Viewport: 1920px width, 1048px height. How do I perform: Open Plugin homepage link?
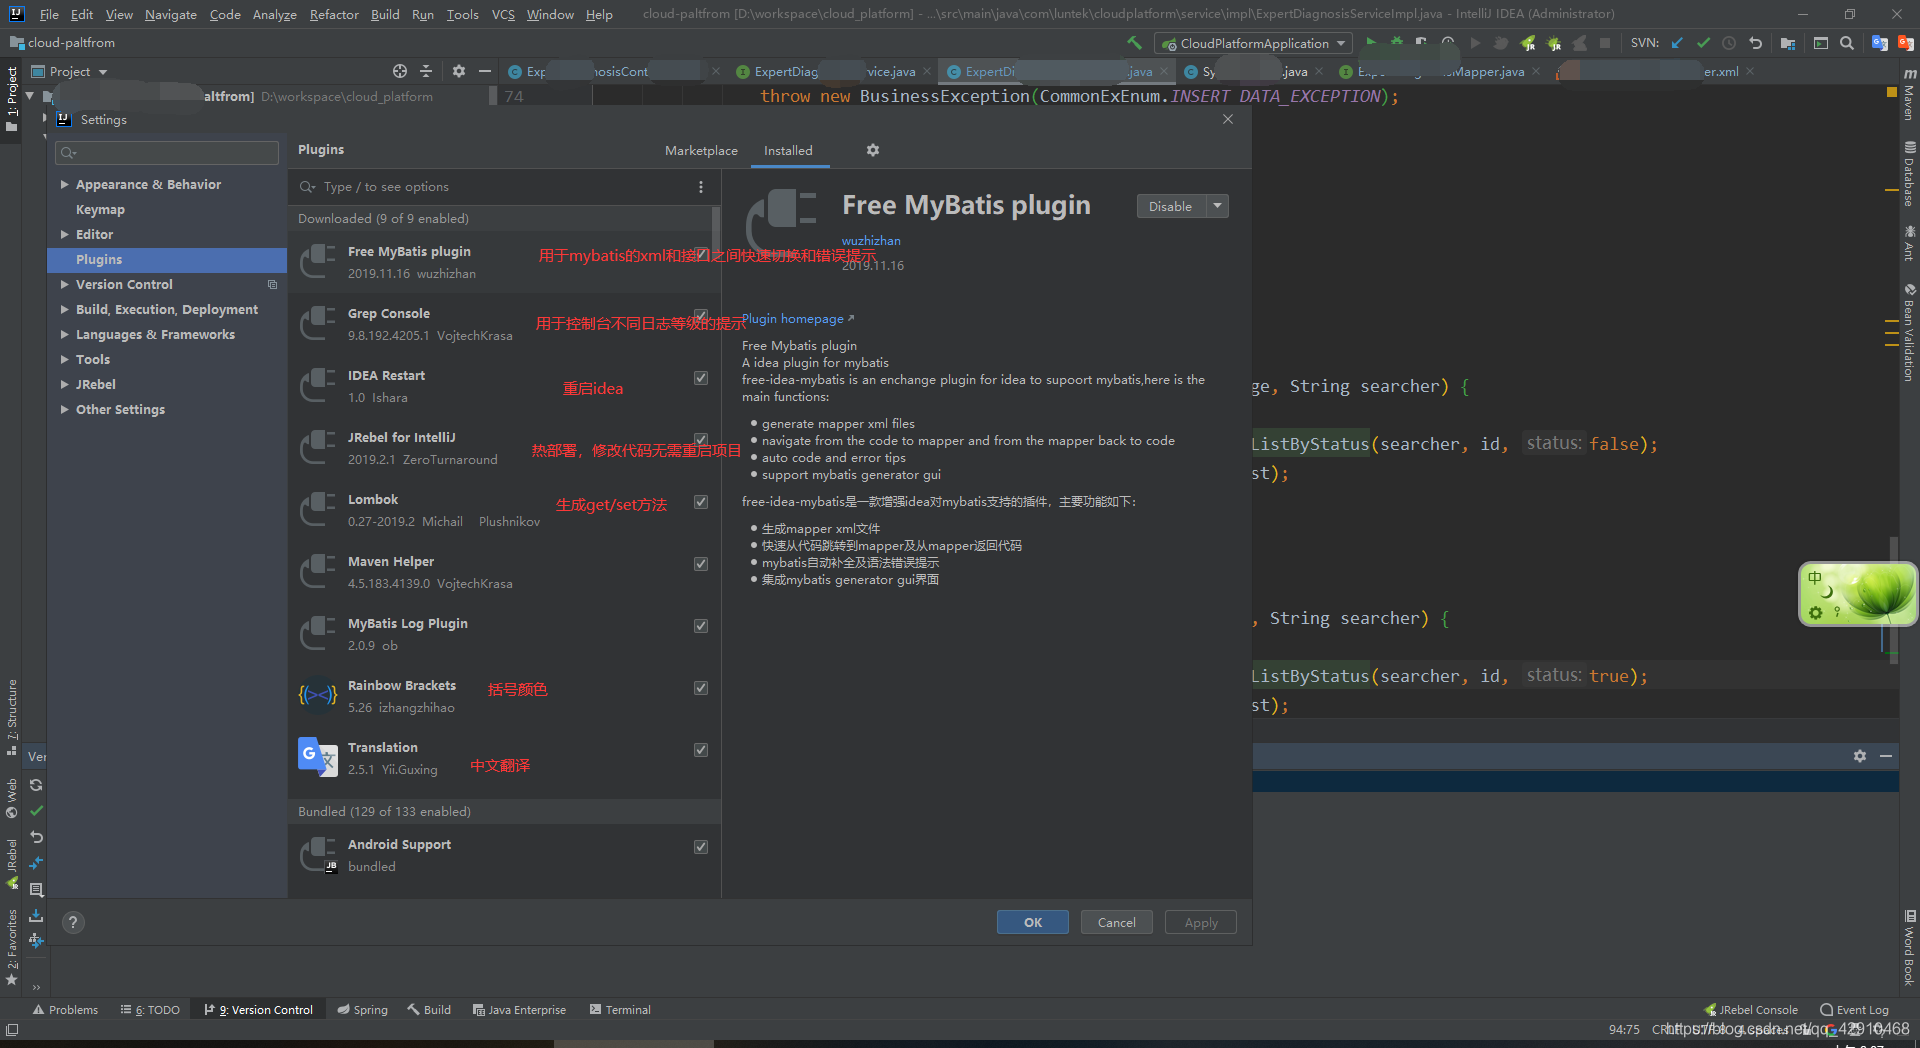click(798, 319)
